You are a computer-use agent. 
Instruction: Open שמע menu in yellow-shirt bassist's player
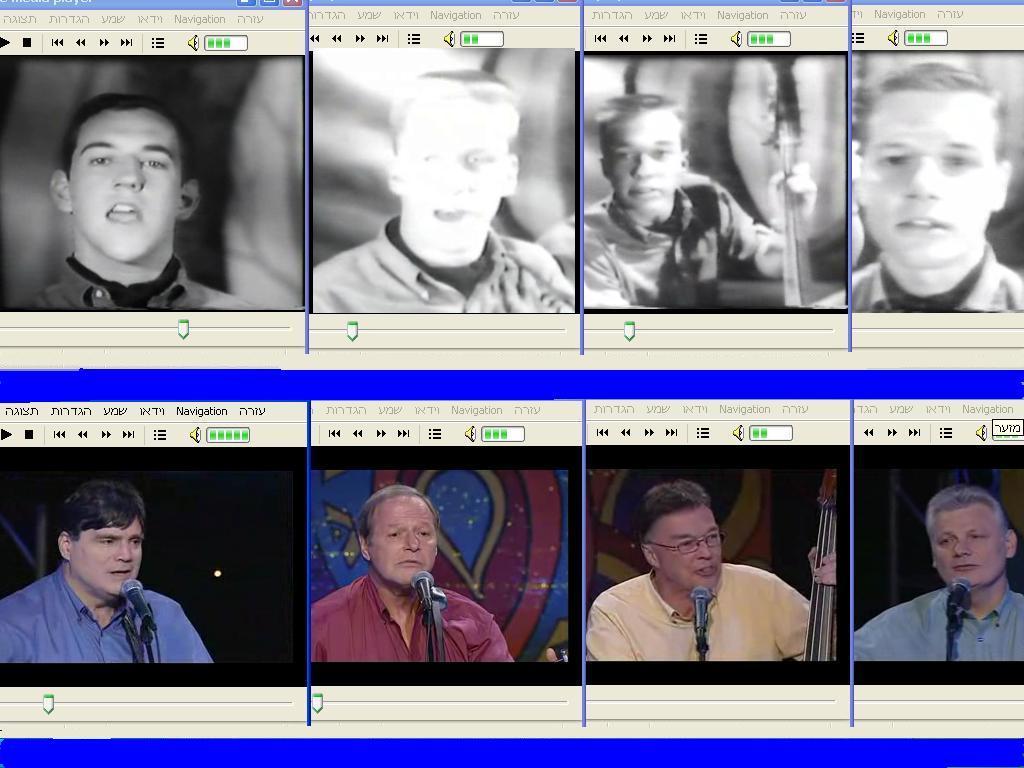[656, 409]
